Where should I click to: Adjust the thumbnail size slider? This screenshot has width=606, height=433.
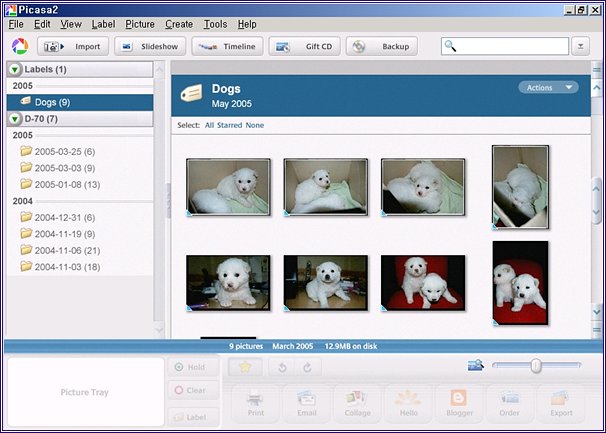coord(536,366)
